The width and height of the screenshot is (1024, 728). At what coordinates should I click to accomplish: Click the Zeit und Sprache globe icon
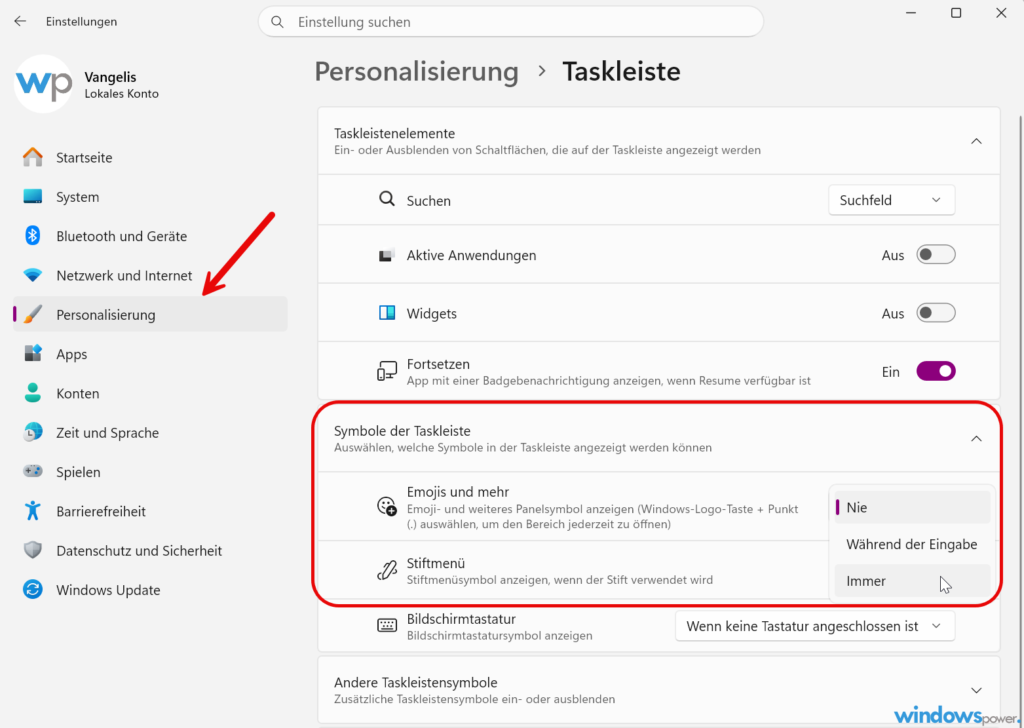click(33, 432)
